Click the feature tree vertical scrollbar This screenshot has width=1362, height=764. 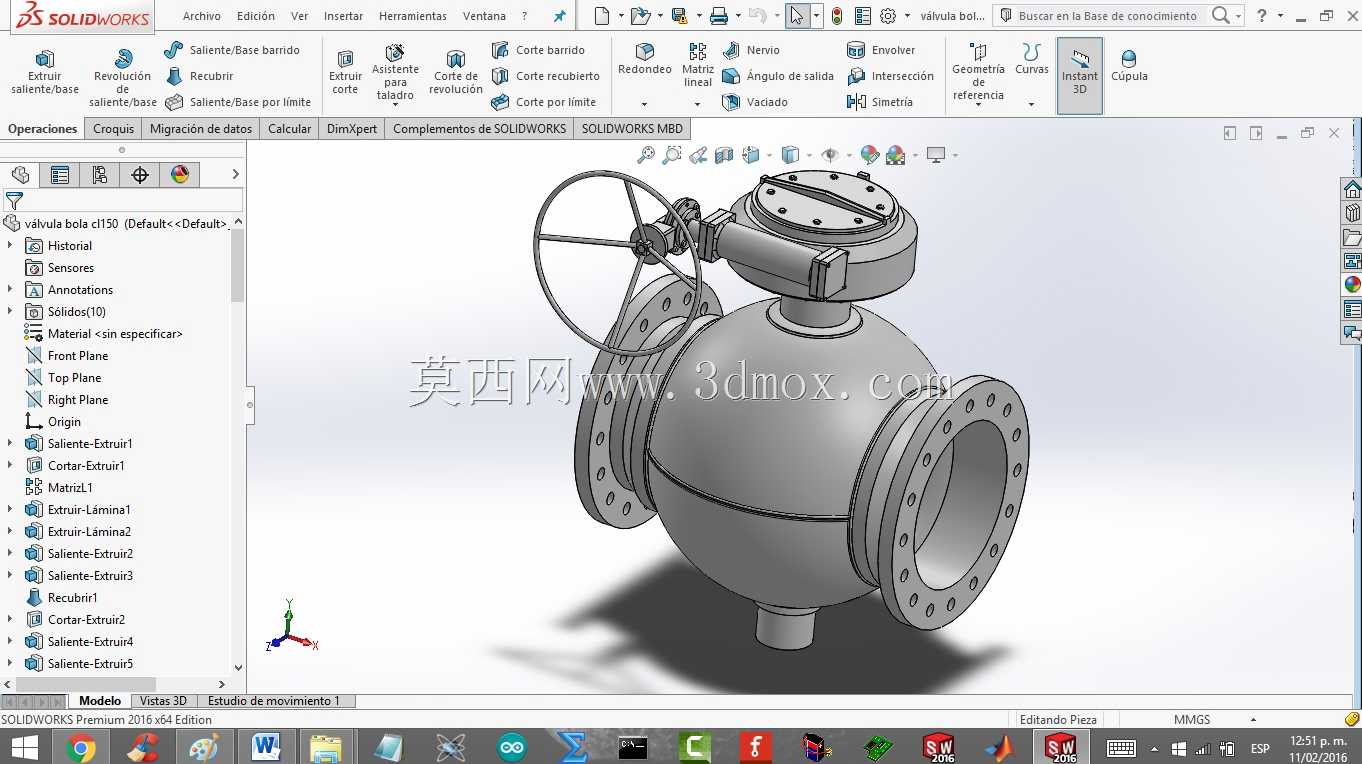pyautogui.click(x=238, y=265)
